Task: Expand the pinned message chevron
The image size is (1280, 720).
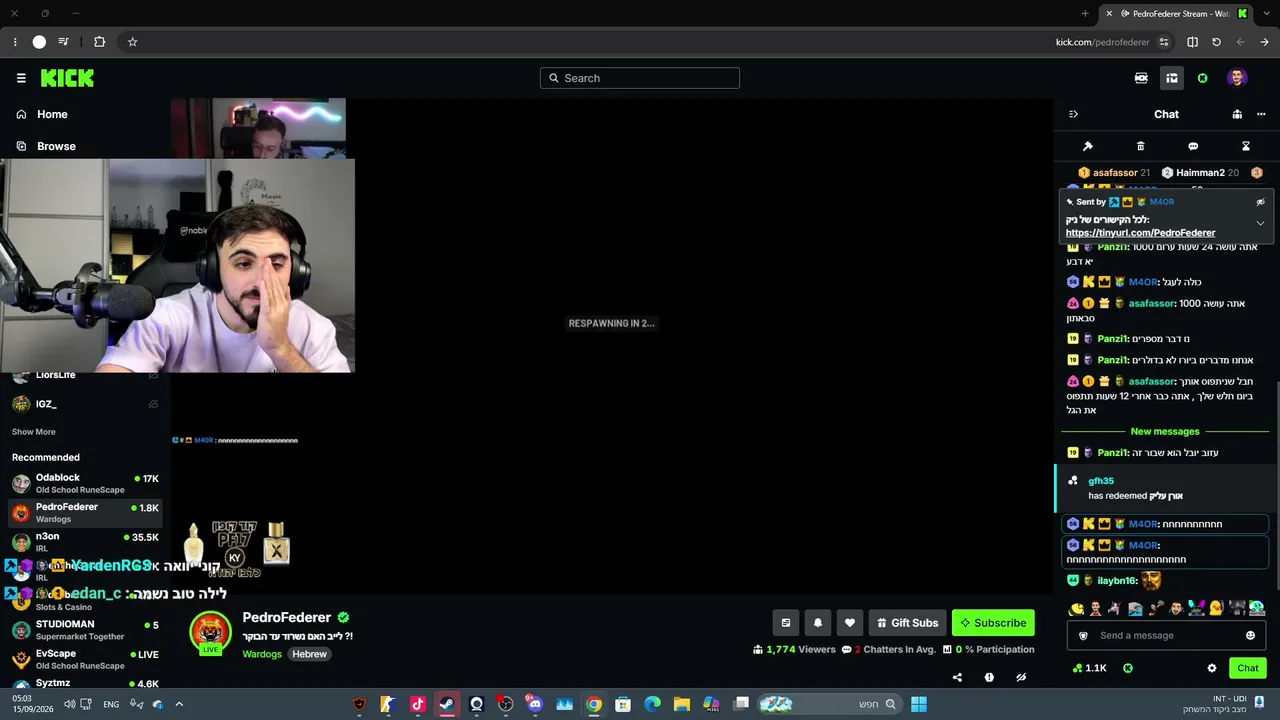Action: (x=1260, y=223)
